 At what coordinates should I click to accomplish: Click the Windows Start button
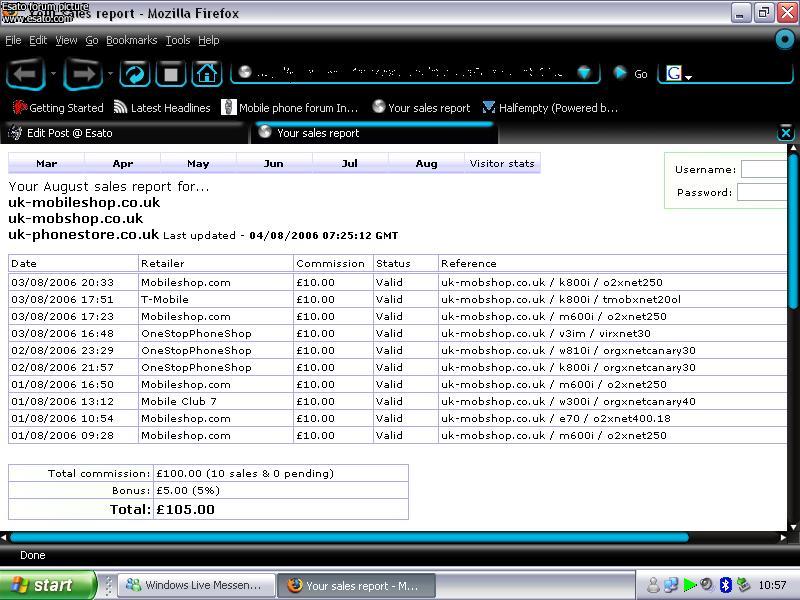[47, 585]
